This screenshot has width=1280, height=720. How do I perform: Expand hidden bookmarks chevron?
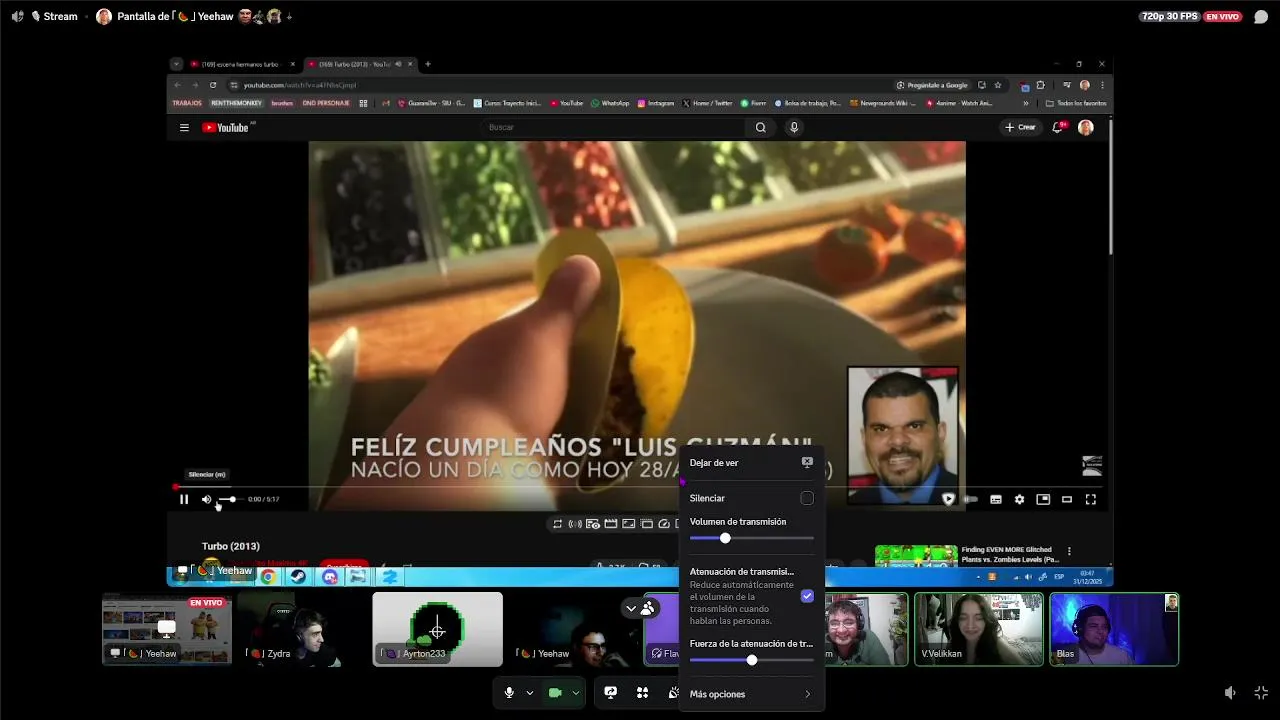point(1025,103)
